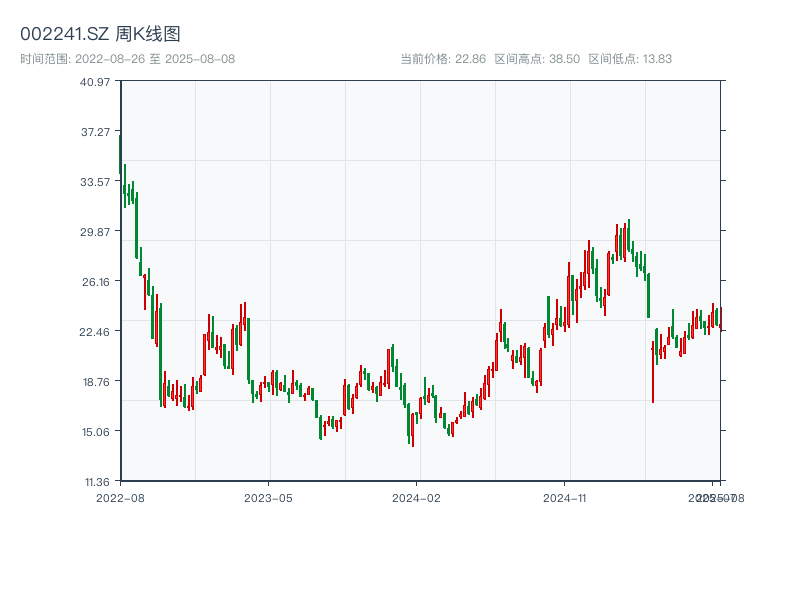The width and height of the screenshot is (800, 600).
Task: Click the x-axis label 2024-11
Action: pos(565,498)
